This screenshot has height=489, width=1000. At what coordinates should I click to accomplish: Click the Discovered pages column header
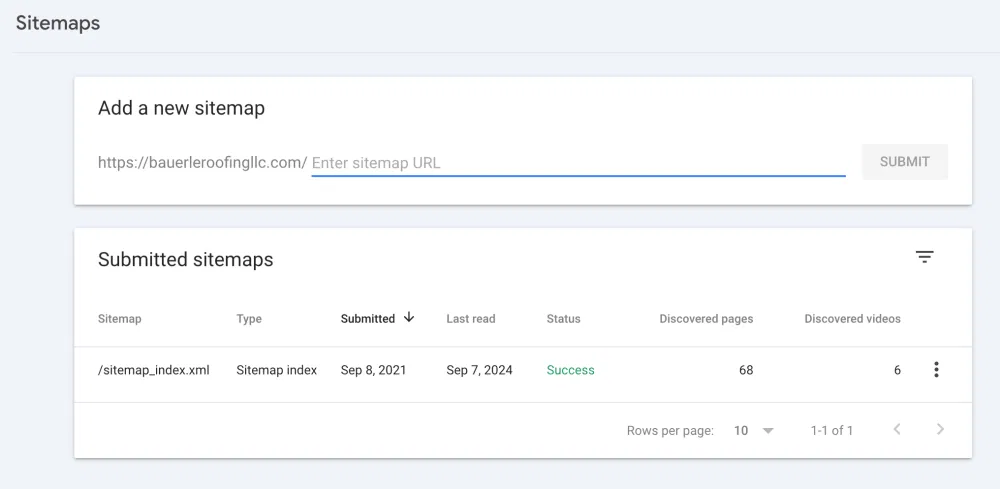tap(706, 319)
